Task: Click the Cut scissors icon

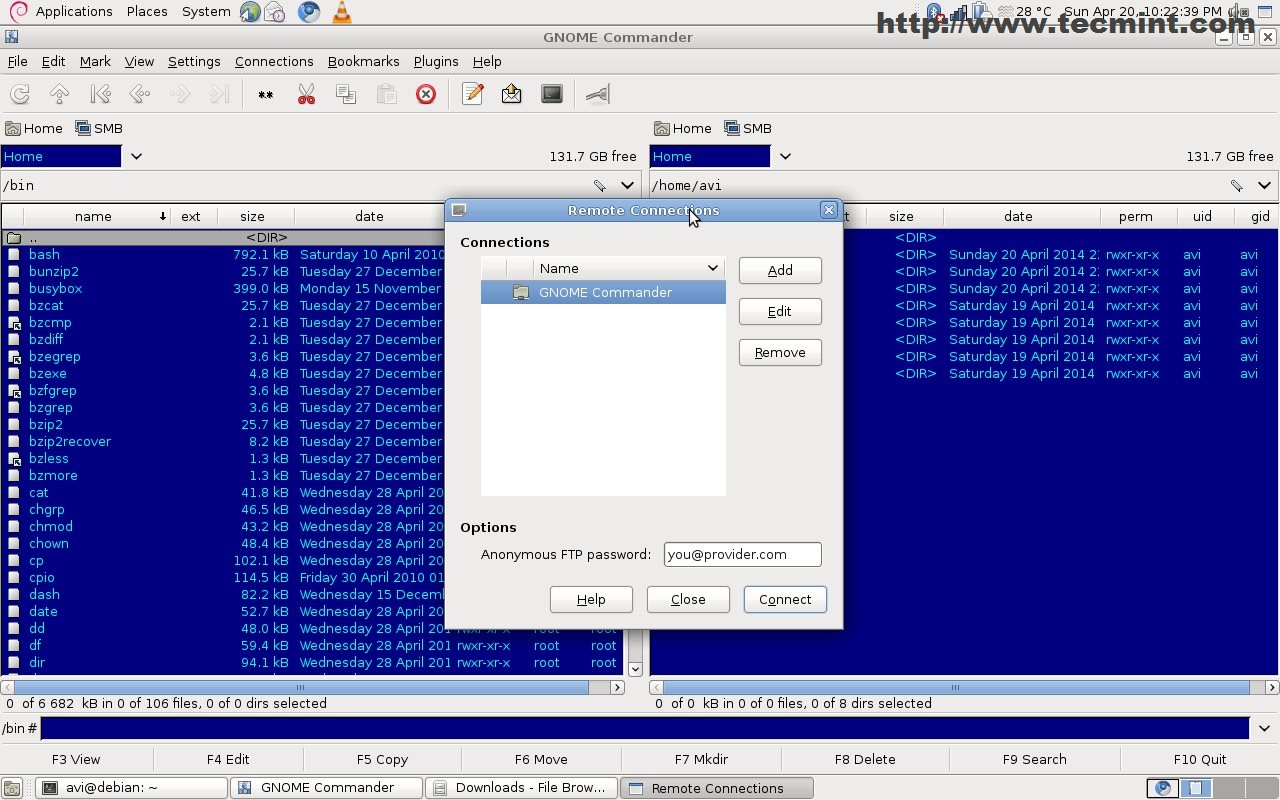Action: 306,94
